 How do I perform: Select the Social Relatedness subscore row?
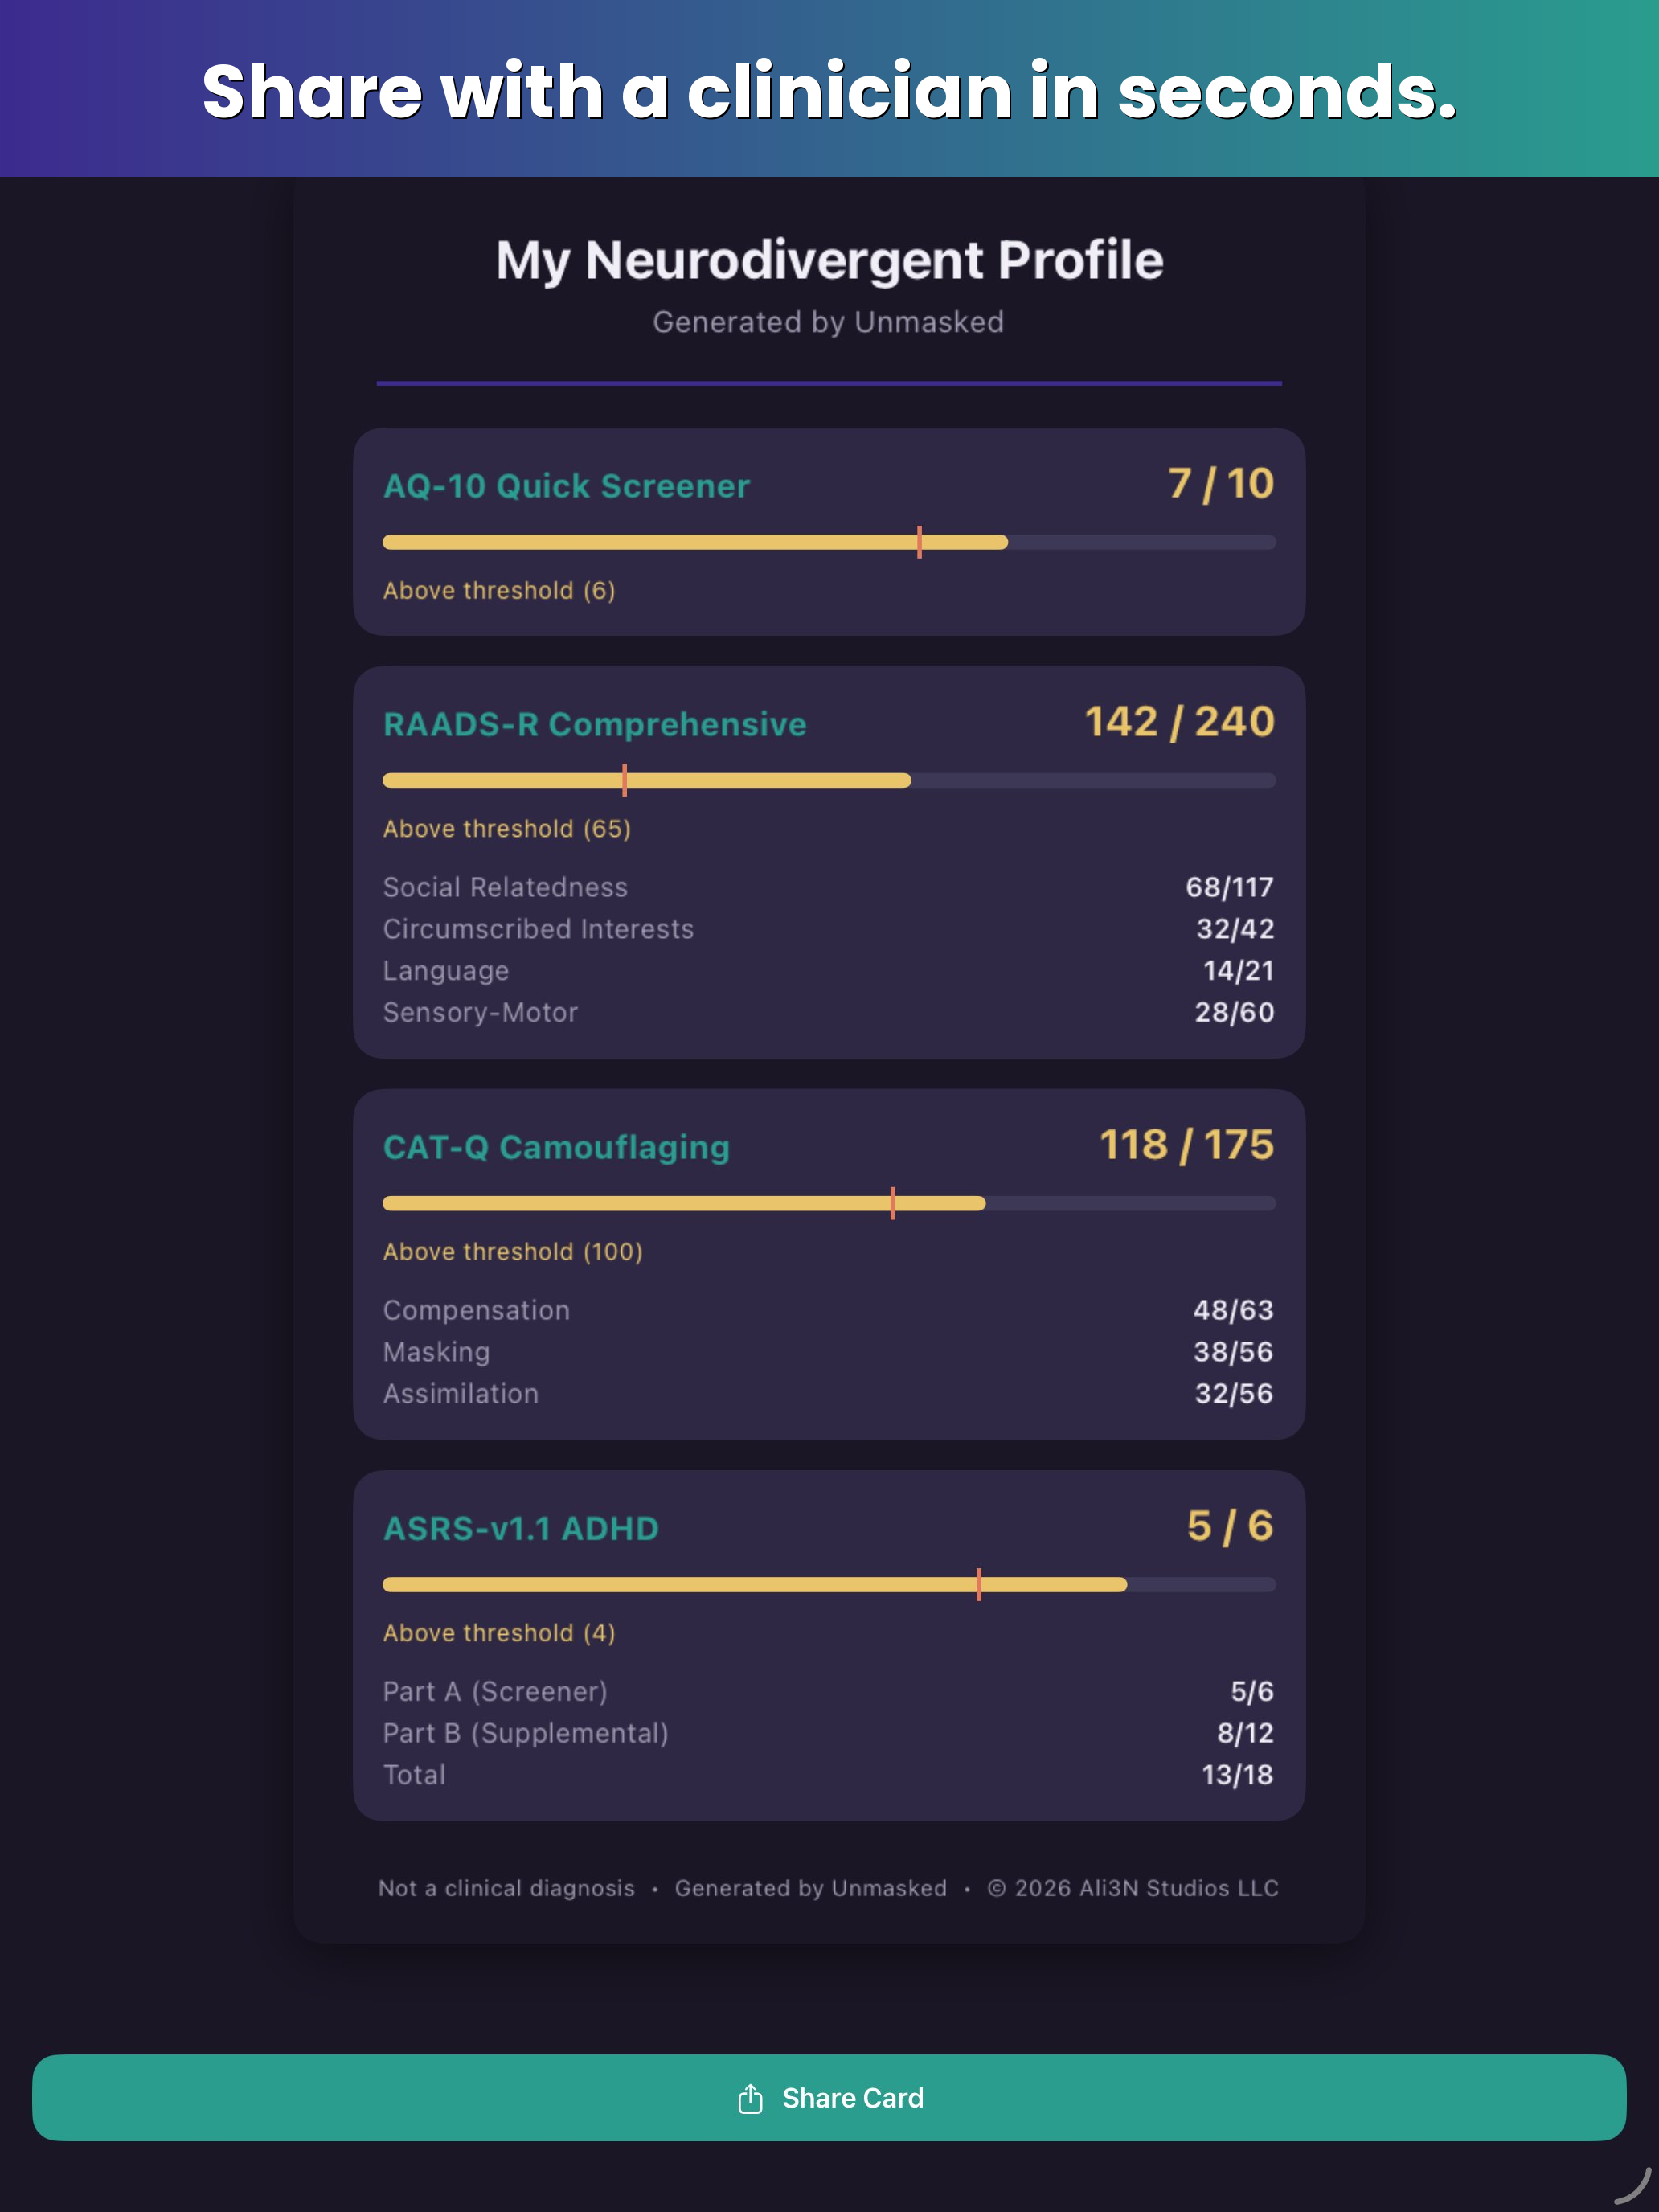click(x=829, y=887)
